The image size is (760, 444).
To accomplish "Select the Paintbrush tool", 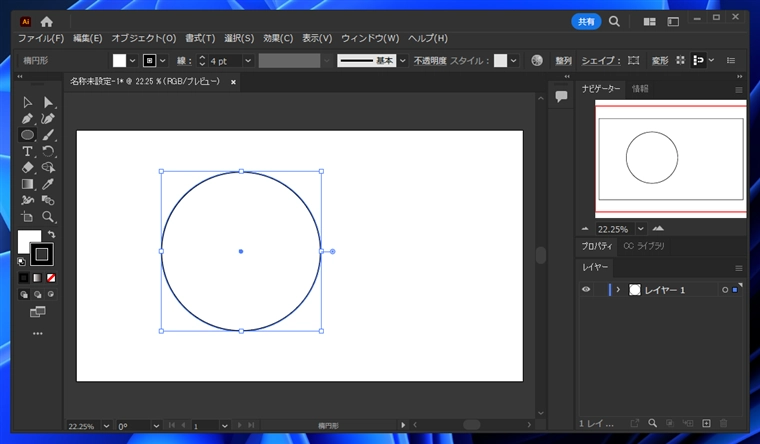I will coord(48,134).
